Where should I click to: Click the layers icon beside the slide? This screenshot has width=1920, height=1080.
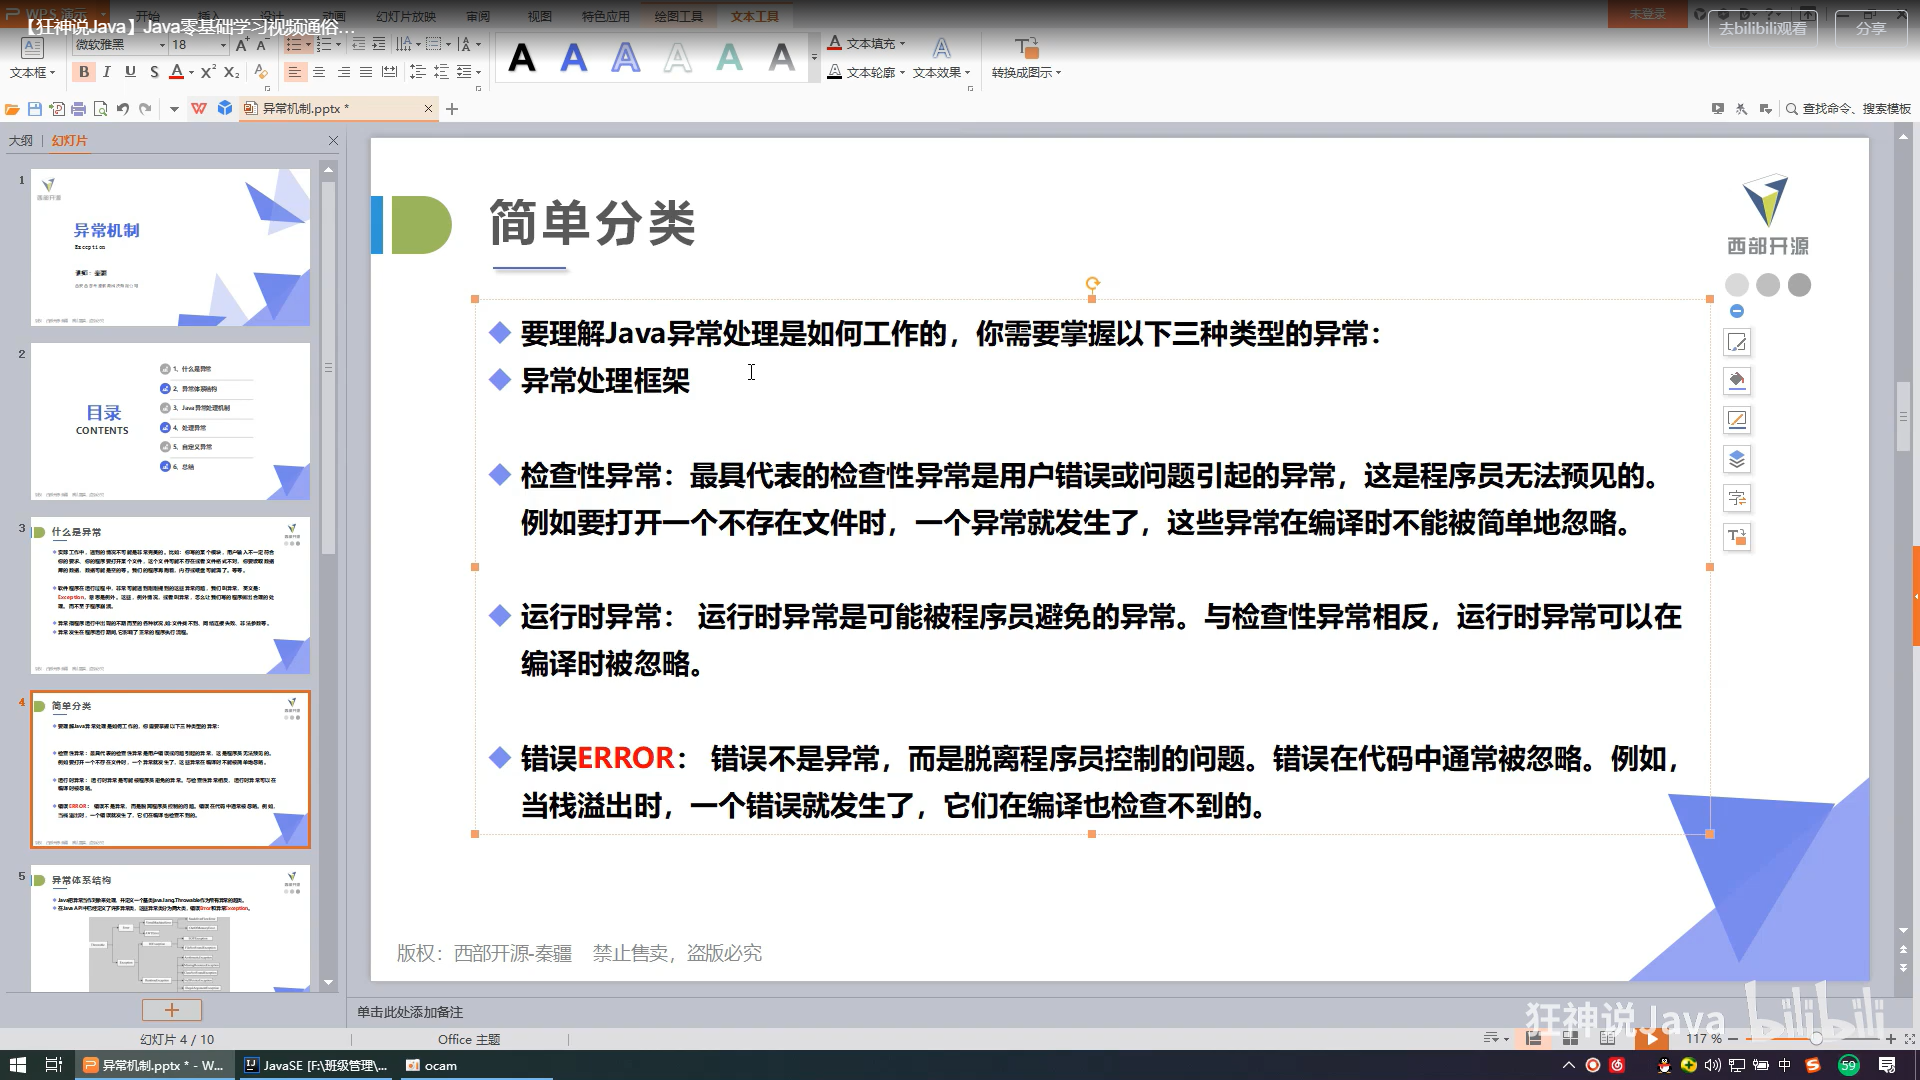pos(1737,459)
